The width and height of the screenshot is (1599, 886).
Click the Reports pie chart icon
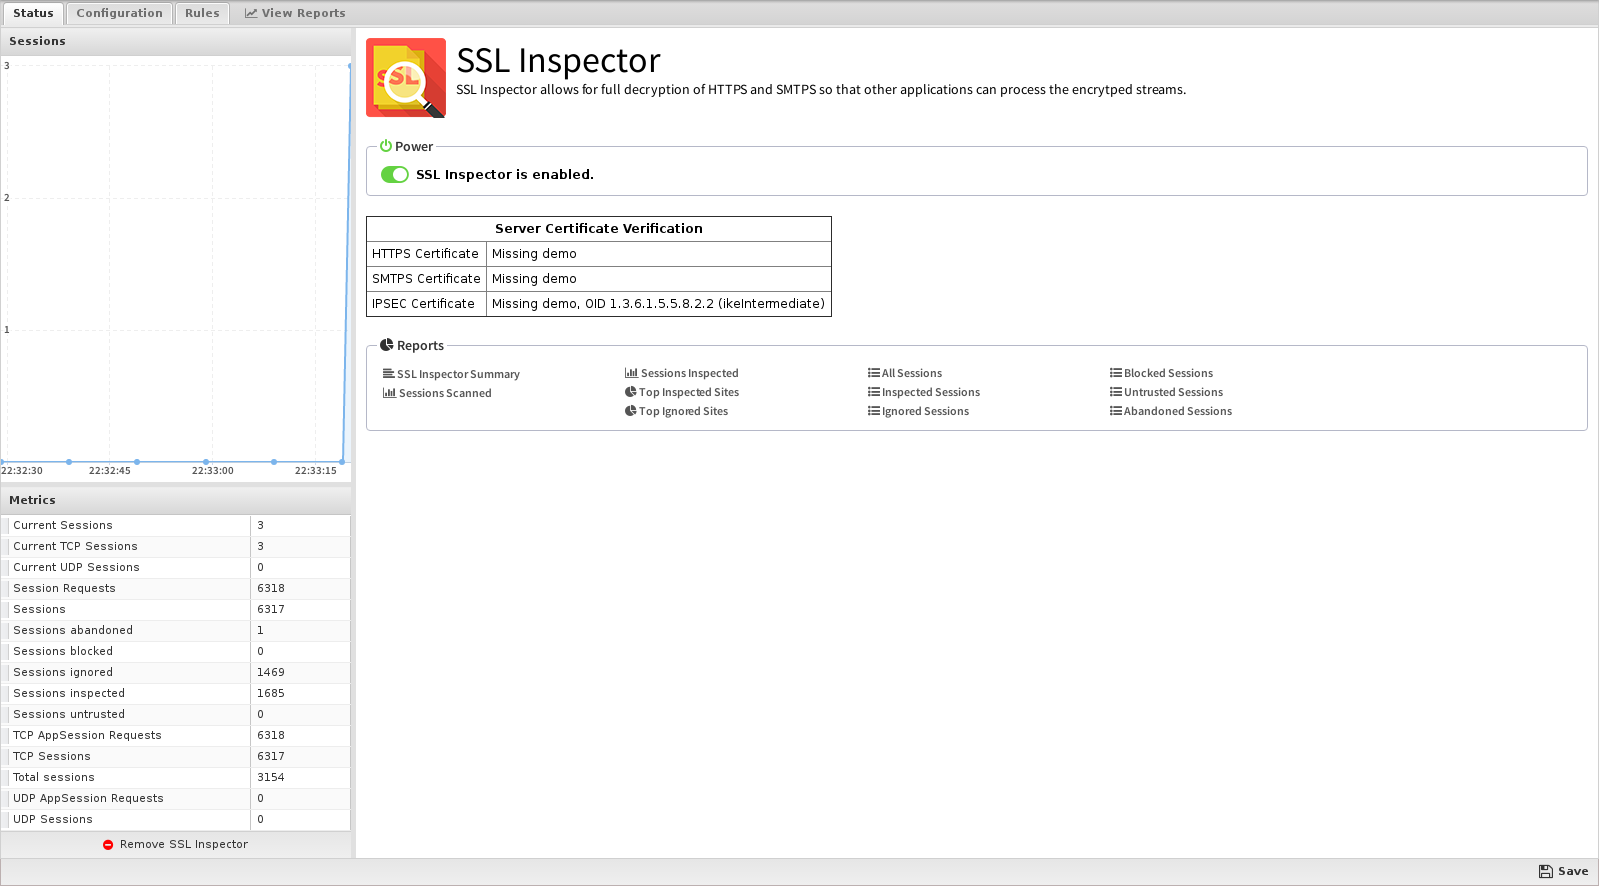[x=387, y=345]
